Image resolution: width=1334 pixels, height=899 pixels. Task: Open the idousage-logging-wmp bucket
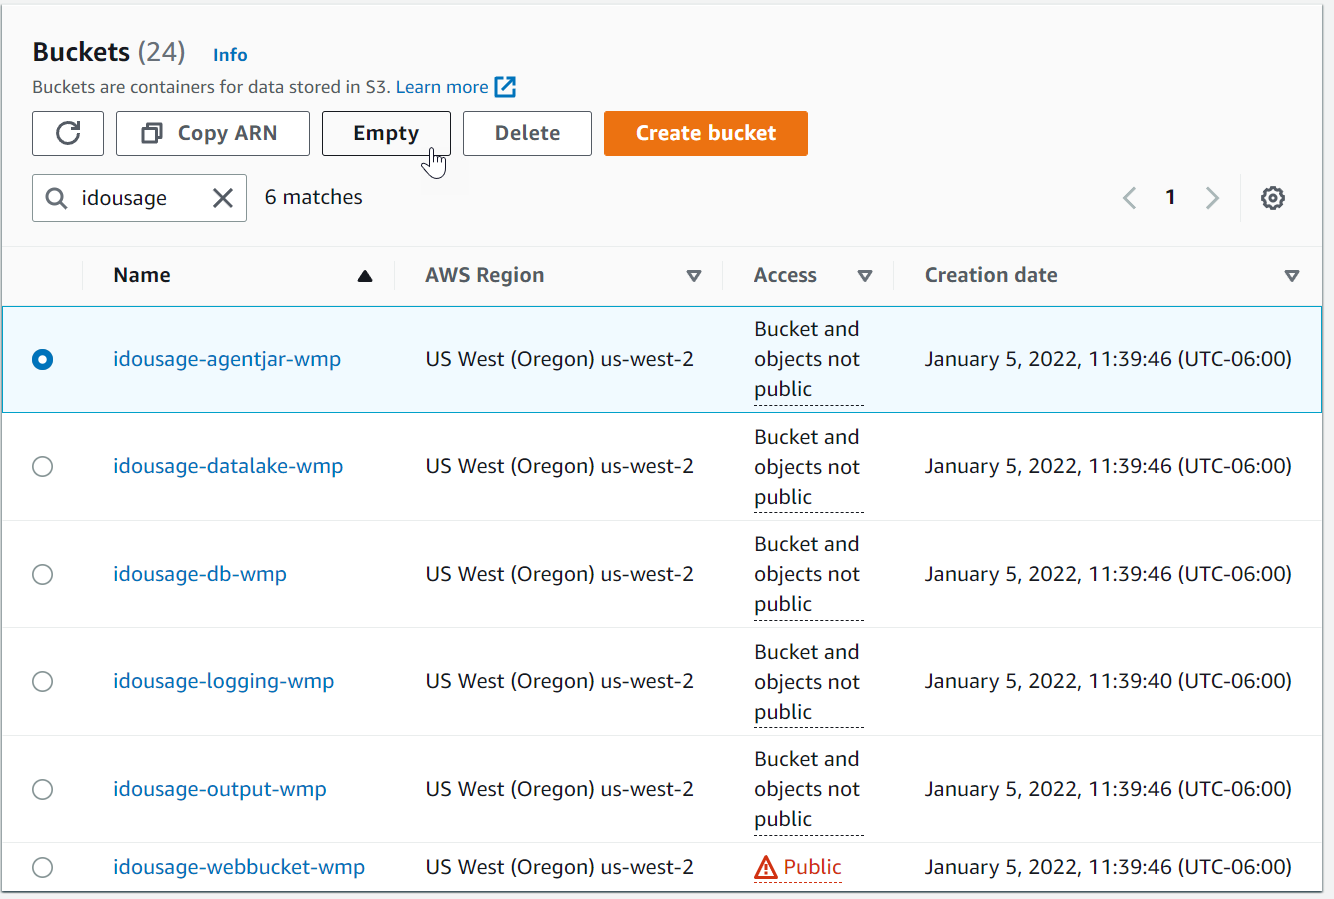click(224, 681)
